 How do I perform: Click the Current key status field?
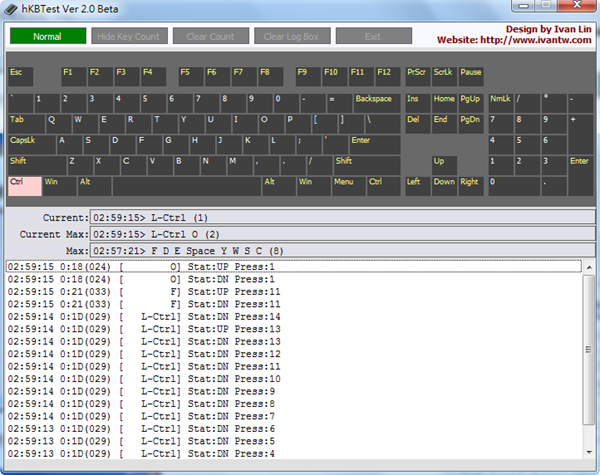click(x=342, y=217)
